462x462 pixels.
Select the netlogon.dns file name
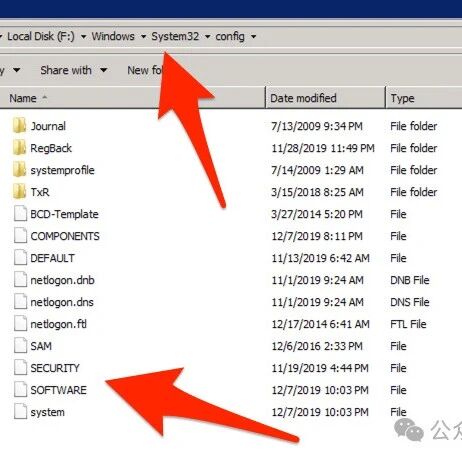coord(62,302)
